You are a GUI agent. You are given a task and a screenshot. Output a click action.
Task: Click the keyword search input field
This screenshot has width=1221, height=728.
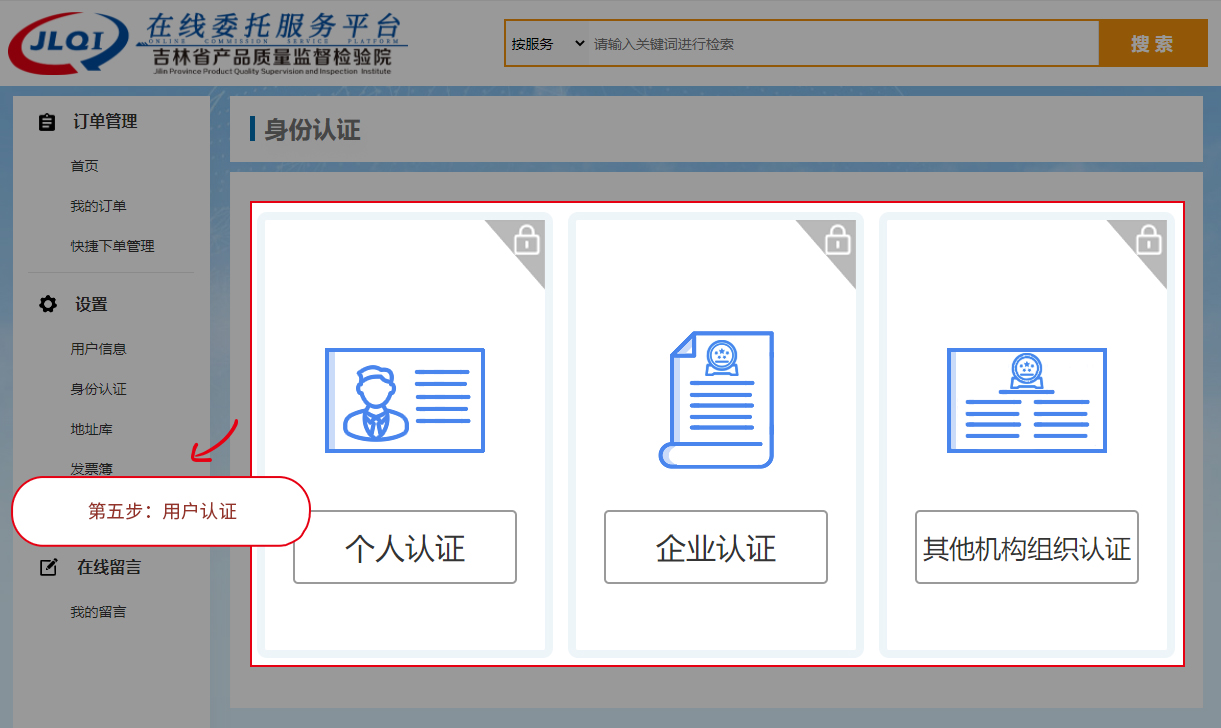coord(840,44)
